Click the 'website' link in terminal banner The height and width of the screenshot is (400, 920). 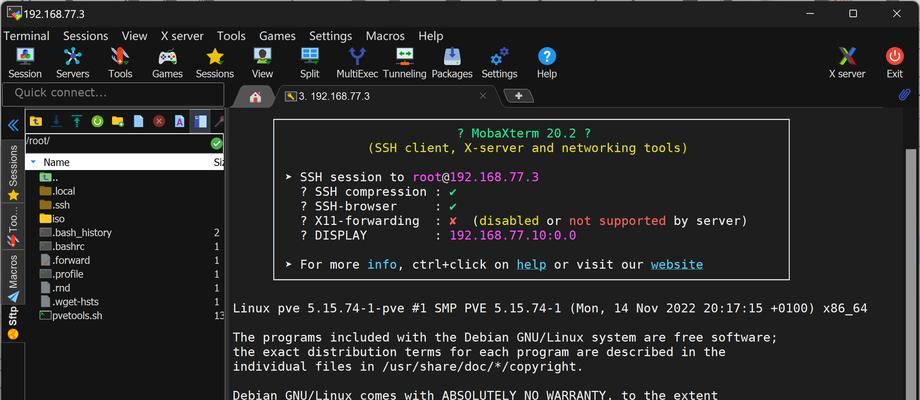(x=677, y=265)
